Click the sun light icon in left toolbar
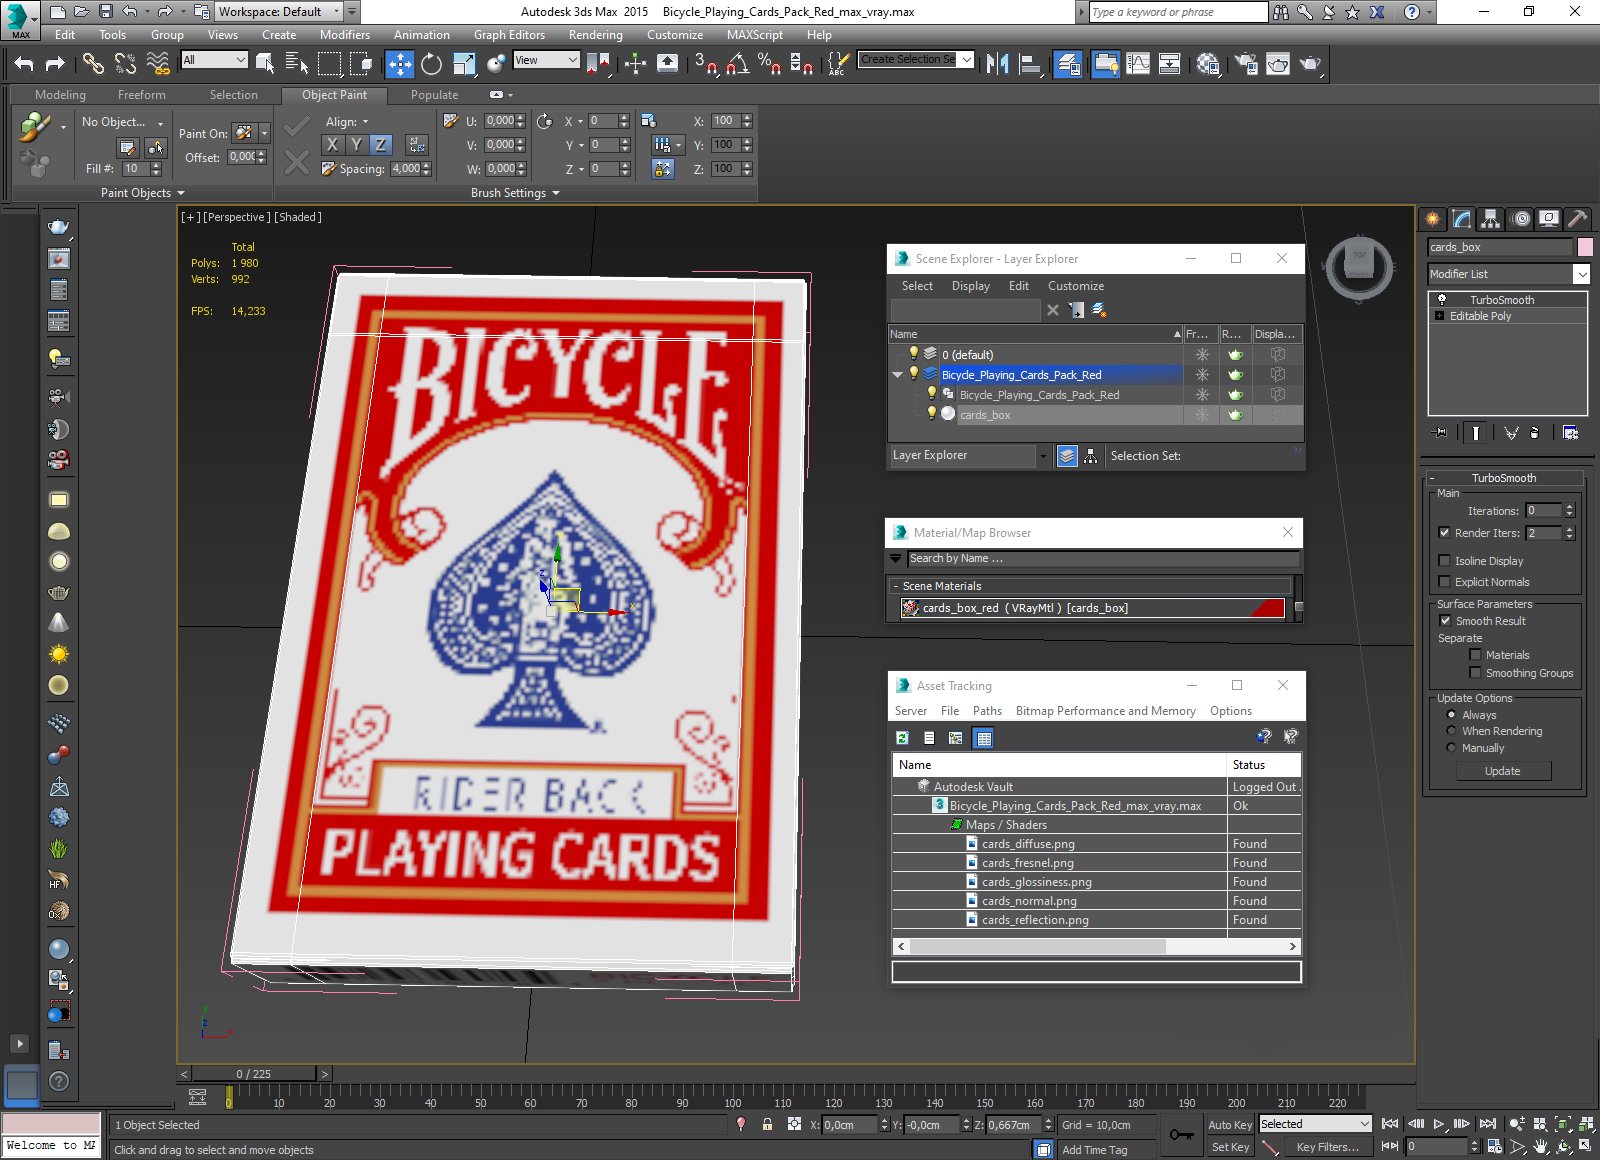The height and width of the screenshot is (1160, 1600). click(x=59, y=654)
